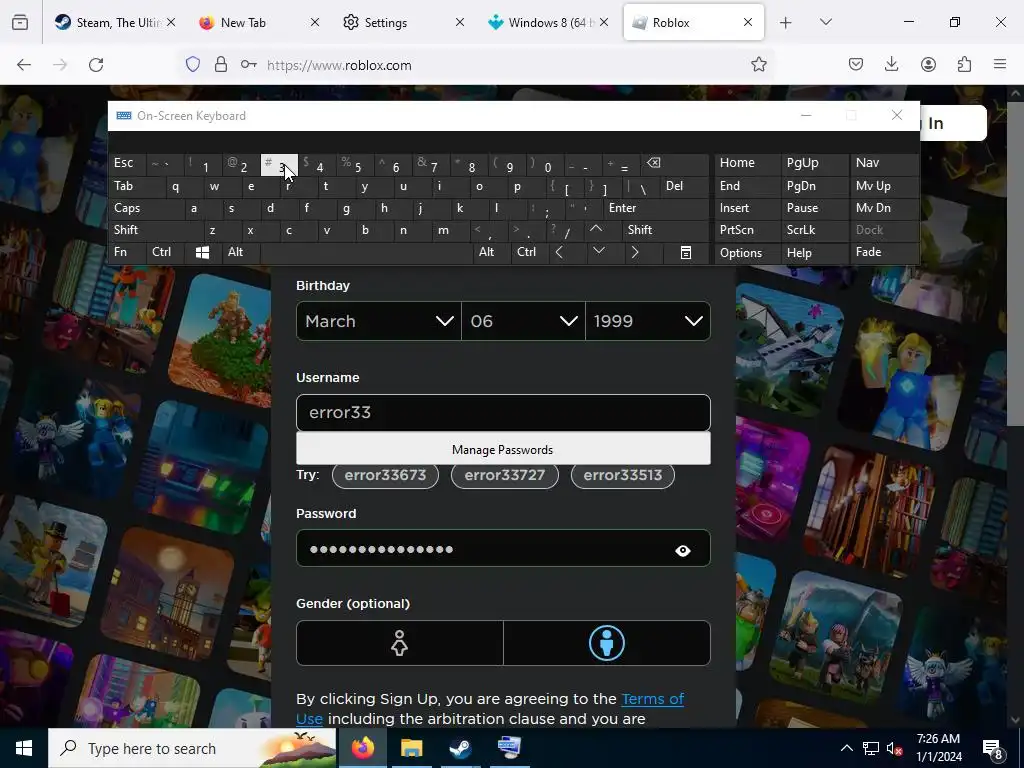Screen dimensions: 1024x768
Task: Open the Firefox account icon
Action: coord(928,65)
